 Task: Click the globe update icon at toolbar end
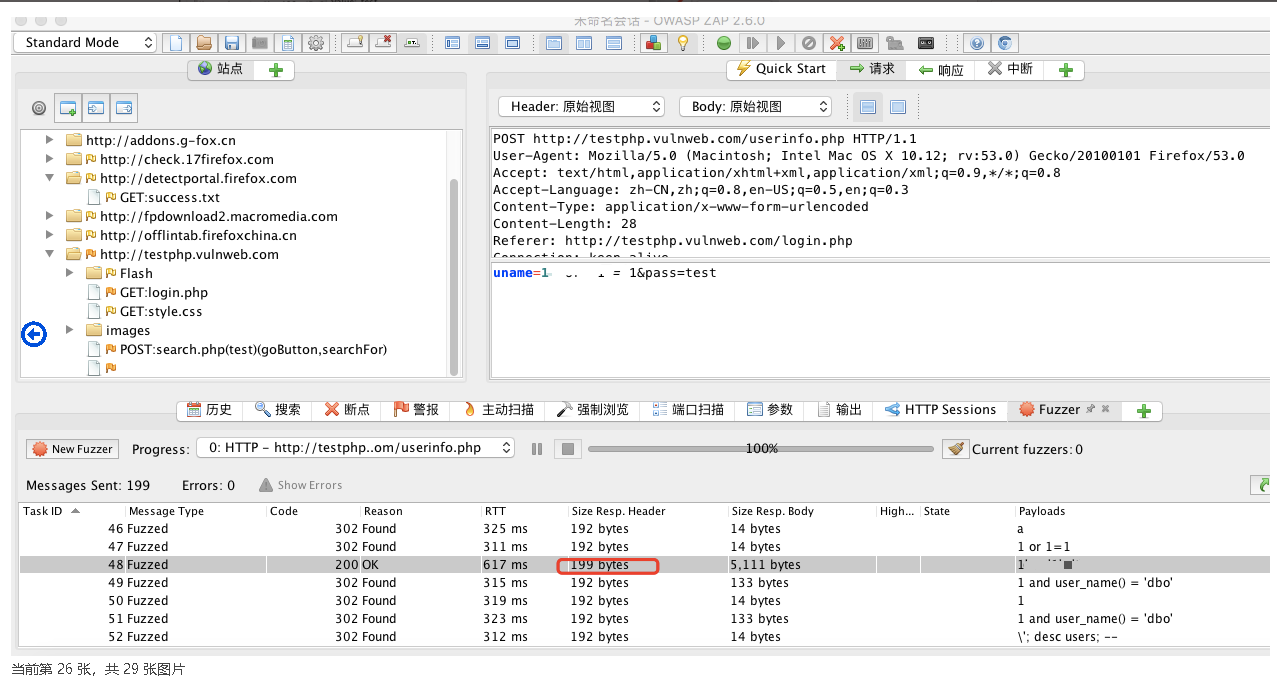click(x=1005, y=43)
